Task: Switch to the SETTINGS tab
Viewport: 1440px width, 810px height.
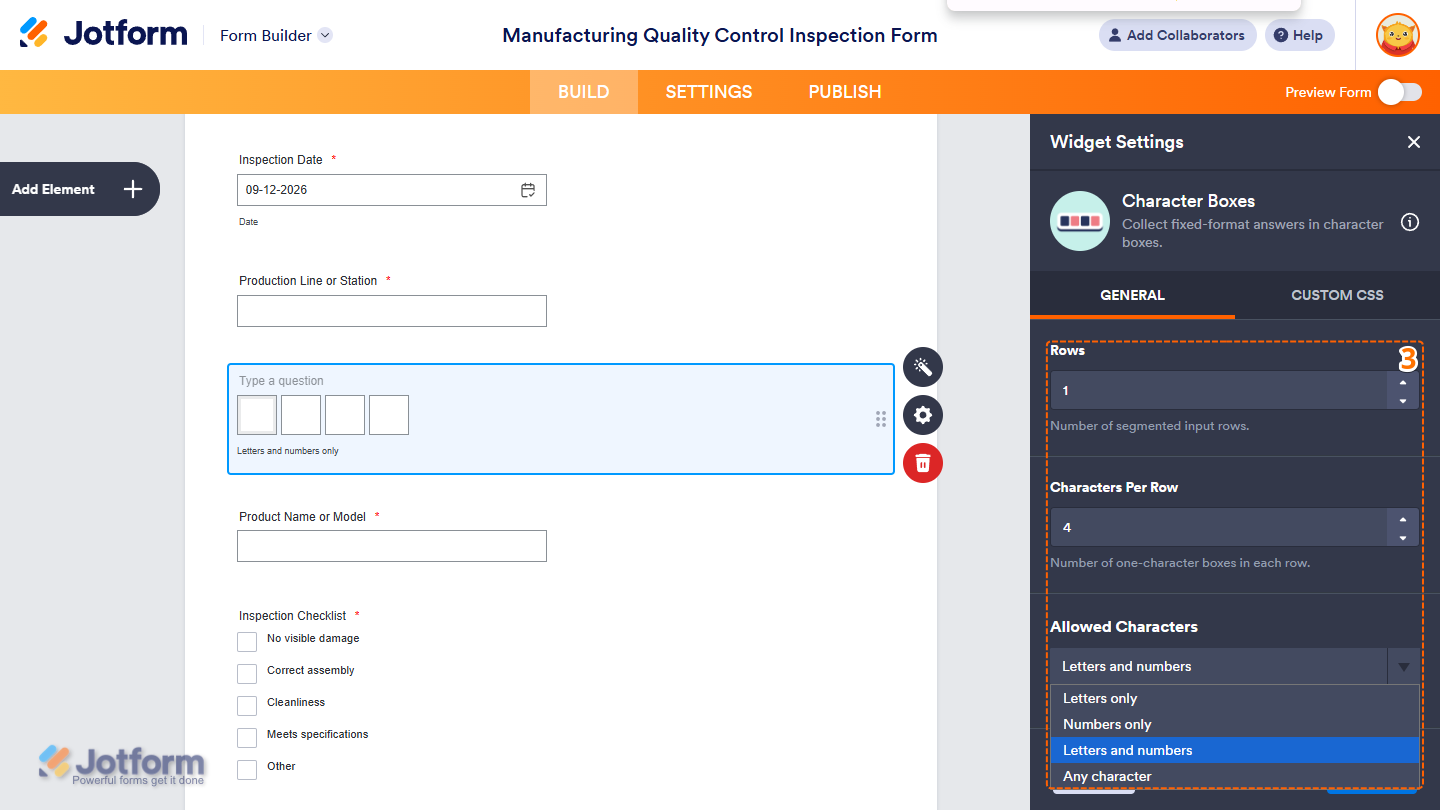Action: 709,92
